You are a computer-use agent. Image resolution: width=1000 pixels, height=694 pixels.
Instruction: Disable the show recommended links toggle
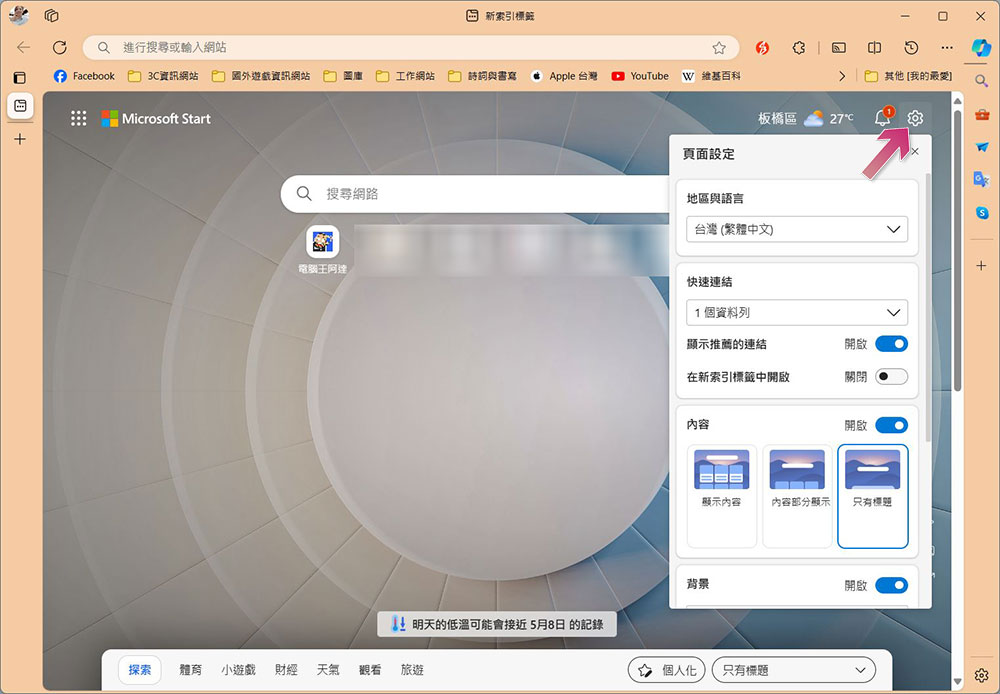point(891,344)
